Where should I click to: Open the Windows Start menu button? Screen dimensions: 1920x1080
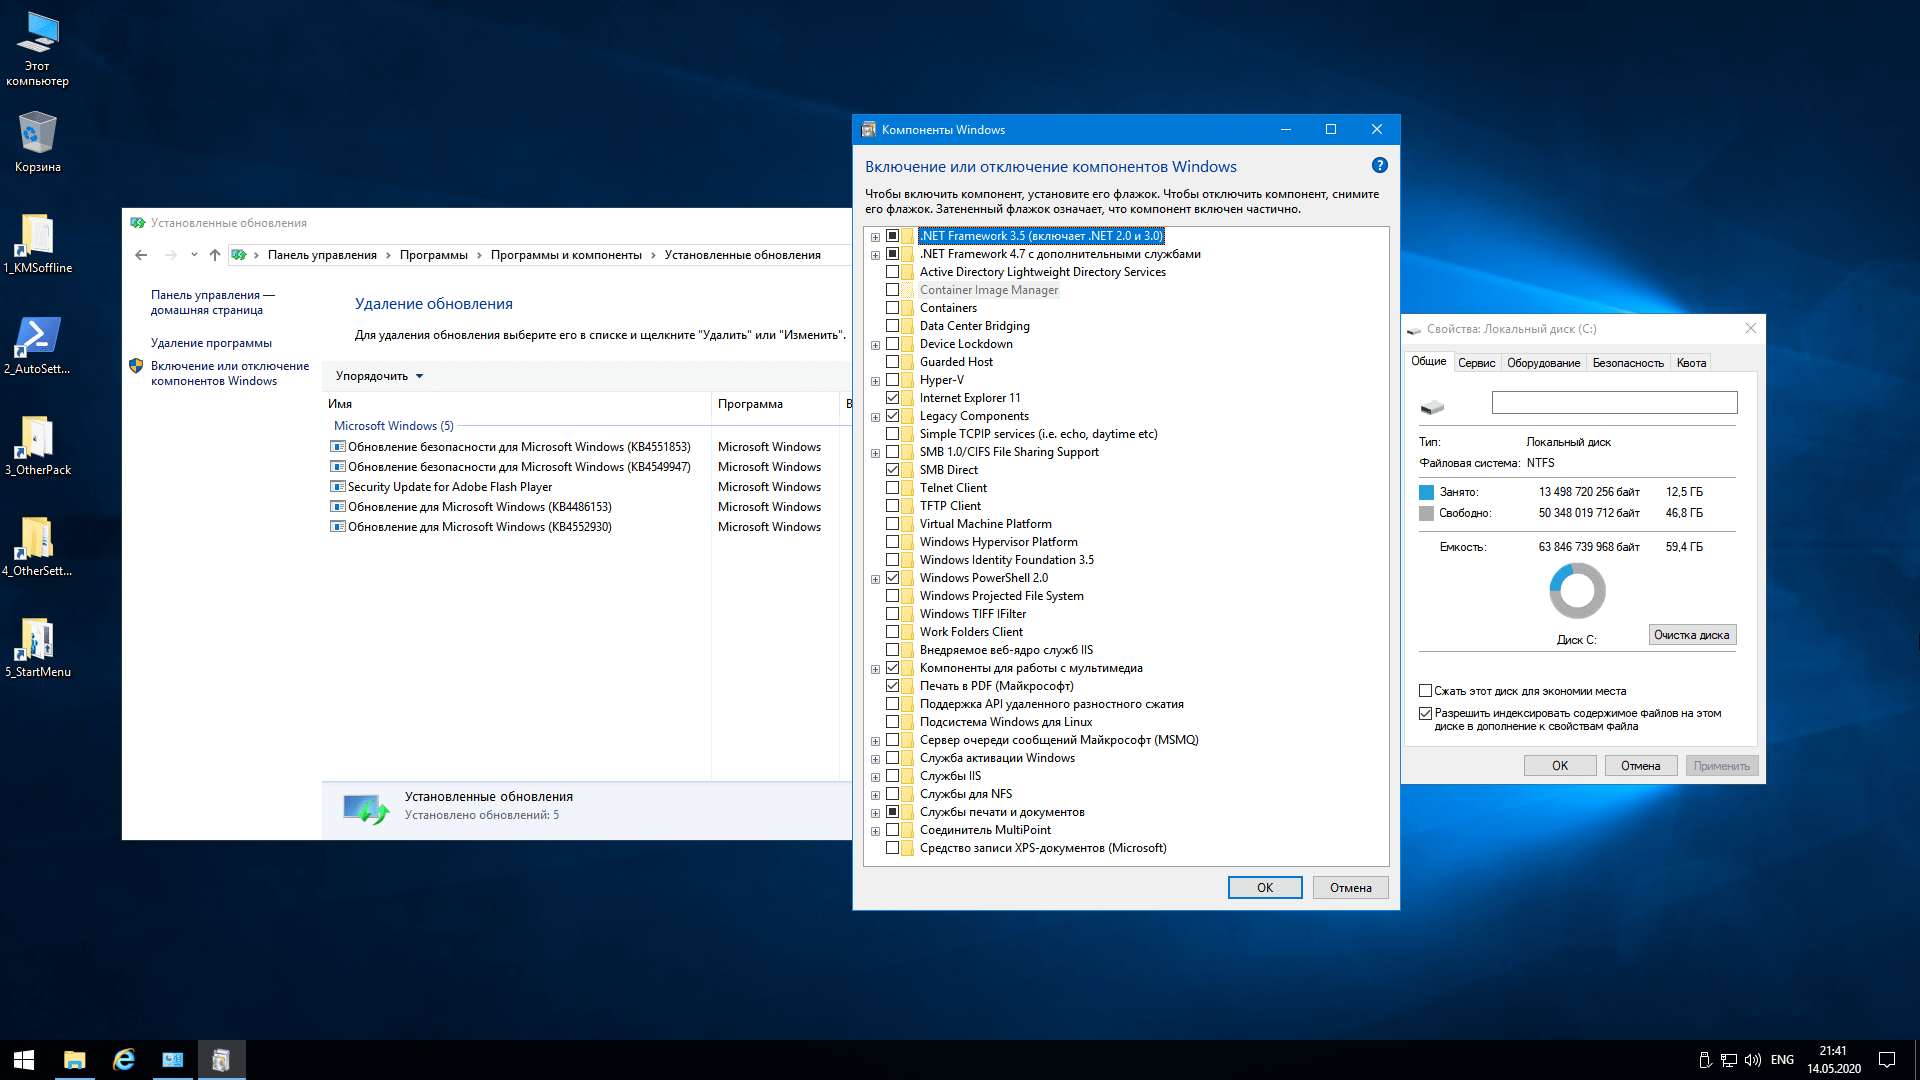(24, 1060)
